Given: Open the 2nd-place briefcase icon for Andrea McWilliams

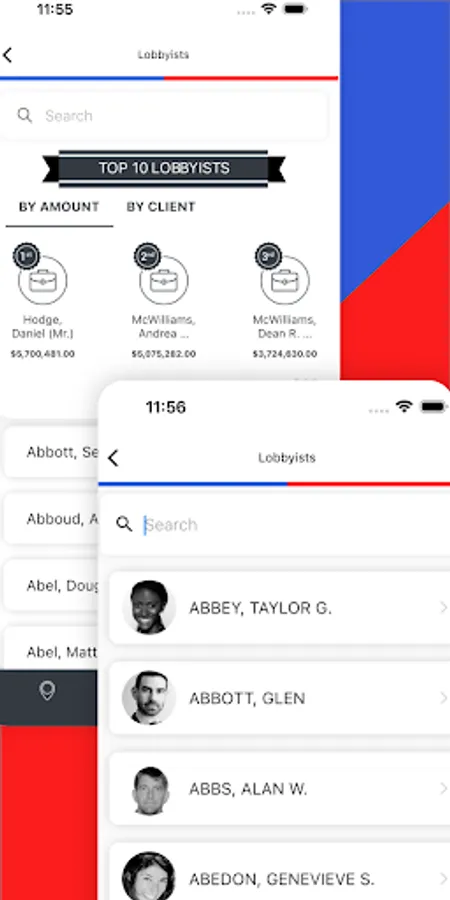Looking at the screenshot, I should point(164,280).
